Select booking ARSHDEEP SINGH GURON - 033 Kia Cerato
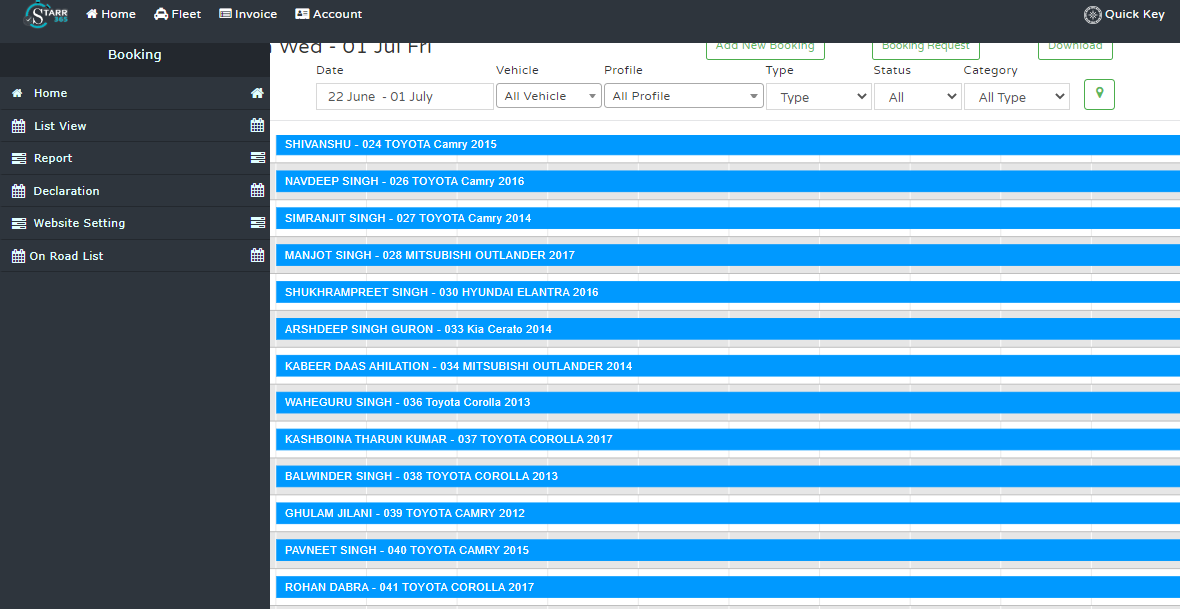1180x609 pixels. (x=728, y=329)
